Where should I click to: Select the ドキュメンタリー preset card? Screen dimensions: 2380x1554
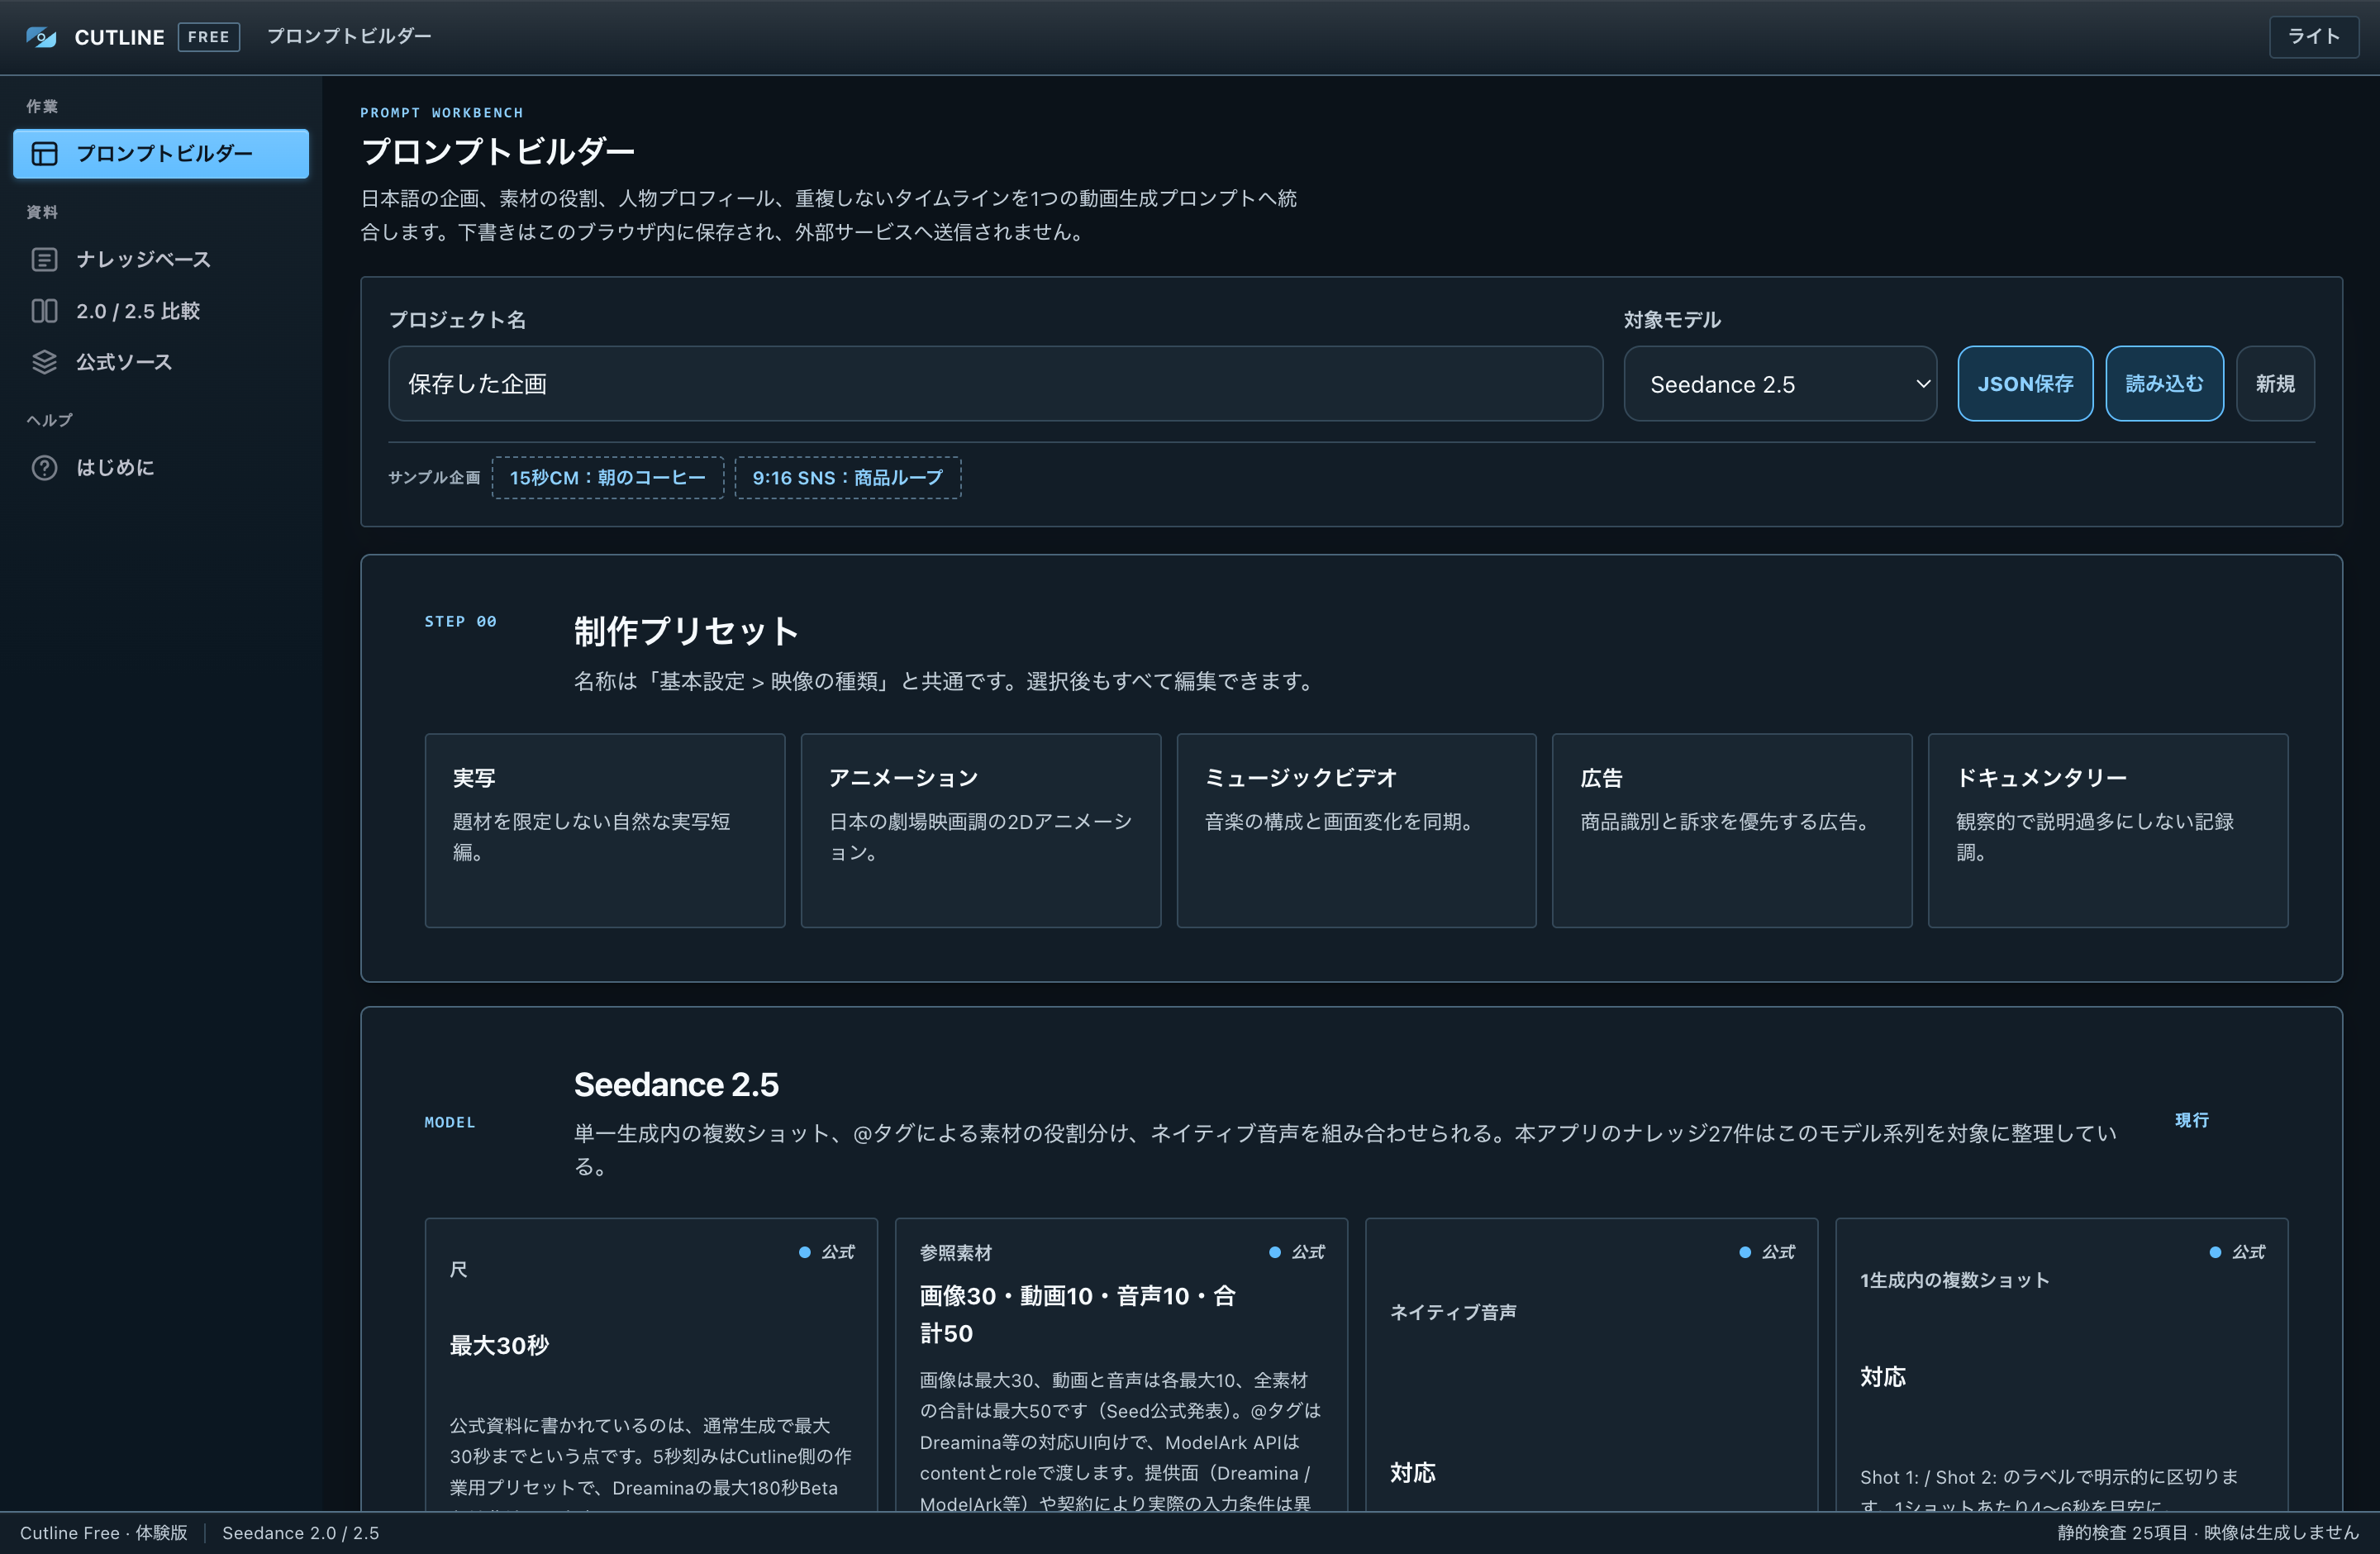pyautogui.click(x=2108, y=831)
